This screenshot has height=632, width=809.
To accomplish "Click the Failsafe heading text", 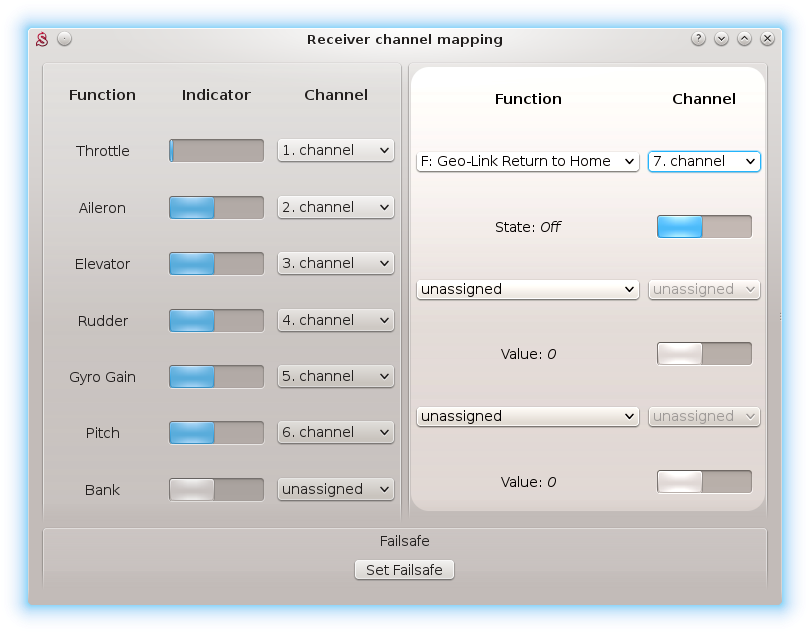I will [x=404, y=541].
